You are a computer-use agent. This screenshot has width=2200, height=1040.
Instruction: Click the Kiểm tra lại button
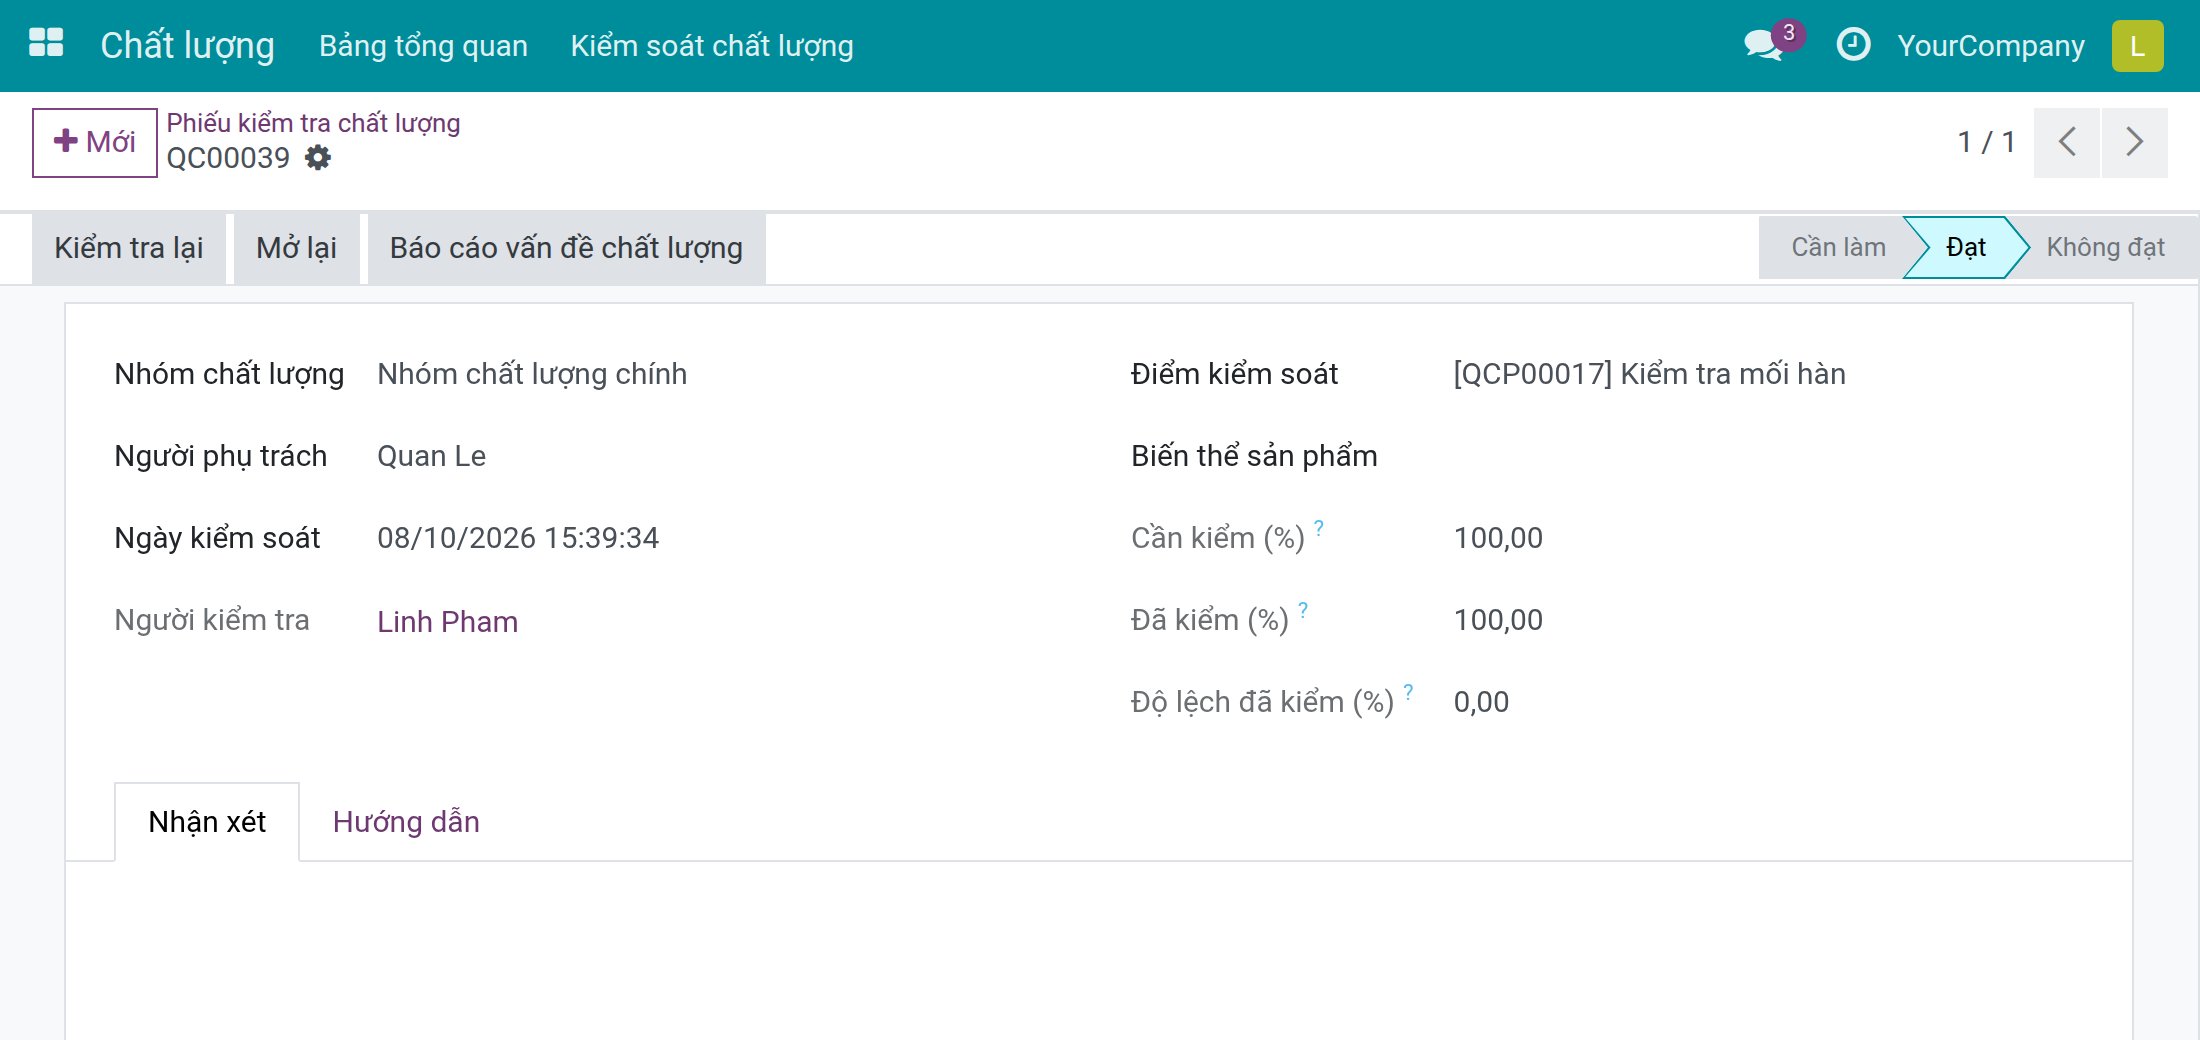point(129,248)
